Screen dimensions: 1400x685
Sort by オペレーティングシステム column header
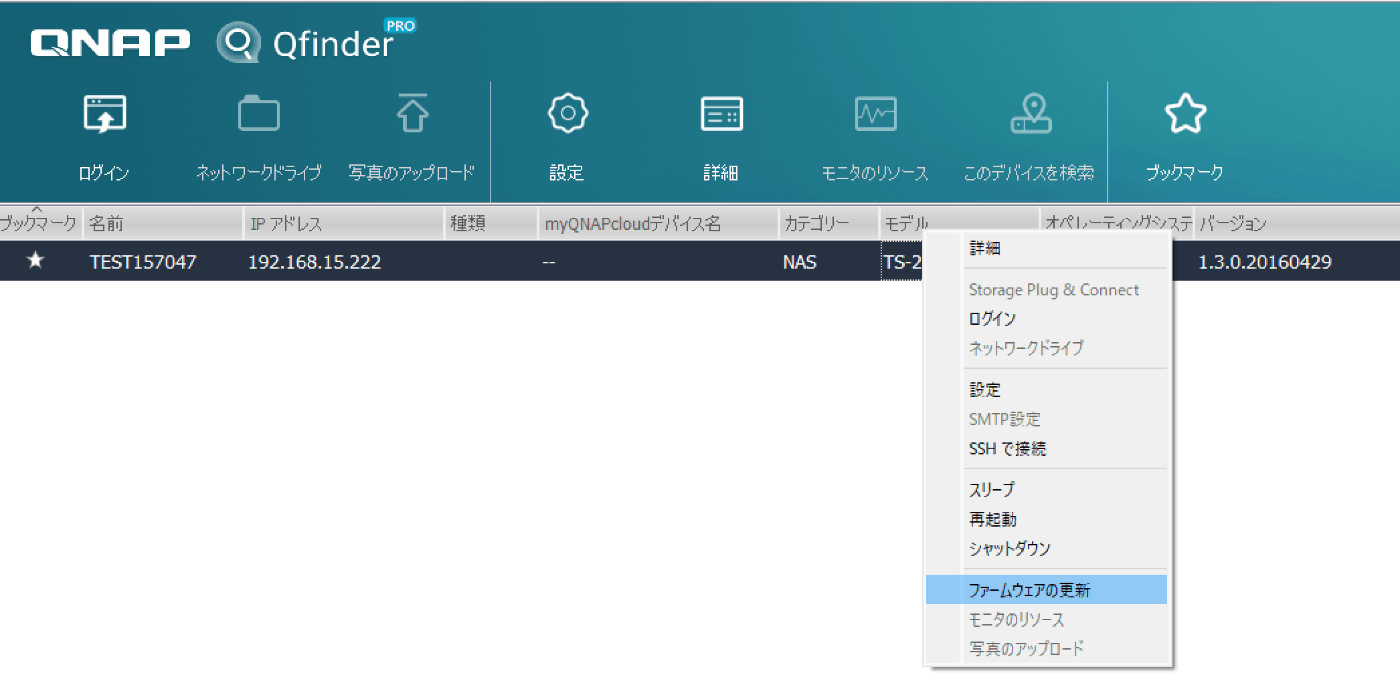pyautogui.click(x=1117, y=223)
